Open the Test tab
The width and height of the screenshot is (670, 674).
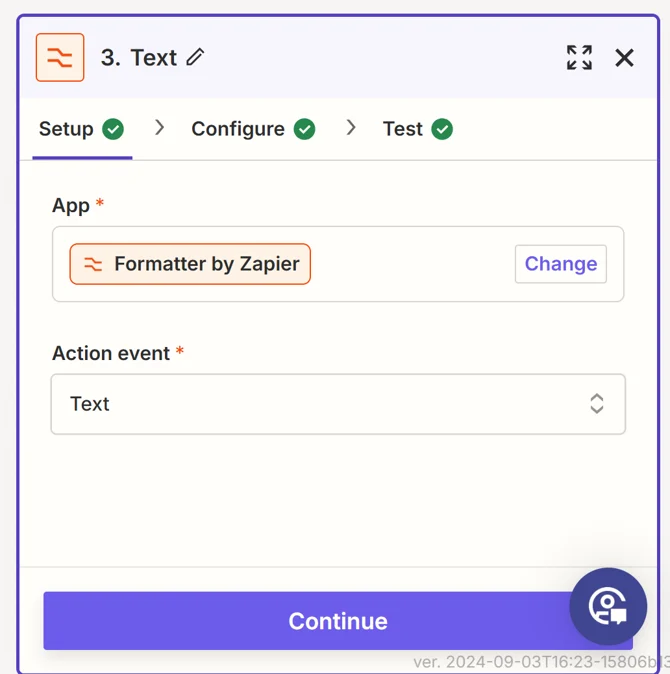(x=403, y=129)
